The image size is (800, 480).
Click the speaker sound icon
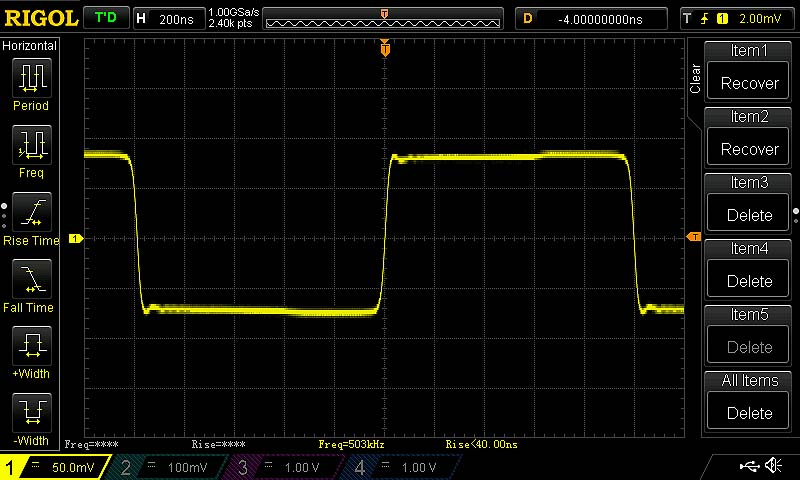tap(773, 465)
